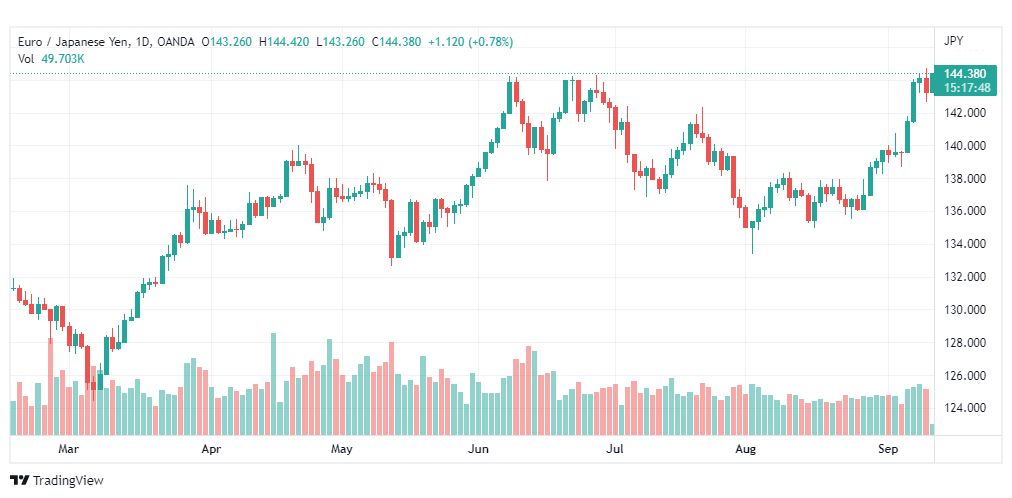Click the OANDA data source label
Image resolution: width=1012 pixels, height=498 pixels.
[x=175, y=42]
